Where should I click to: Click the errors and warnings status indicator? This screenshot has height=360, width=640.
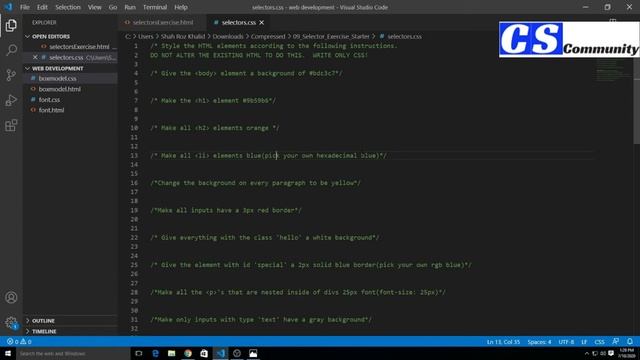[x=19, y=342]
